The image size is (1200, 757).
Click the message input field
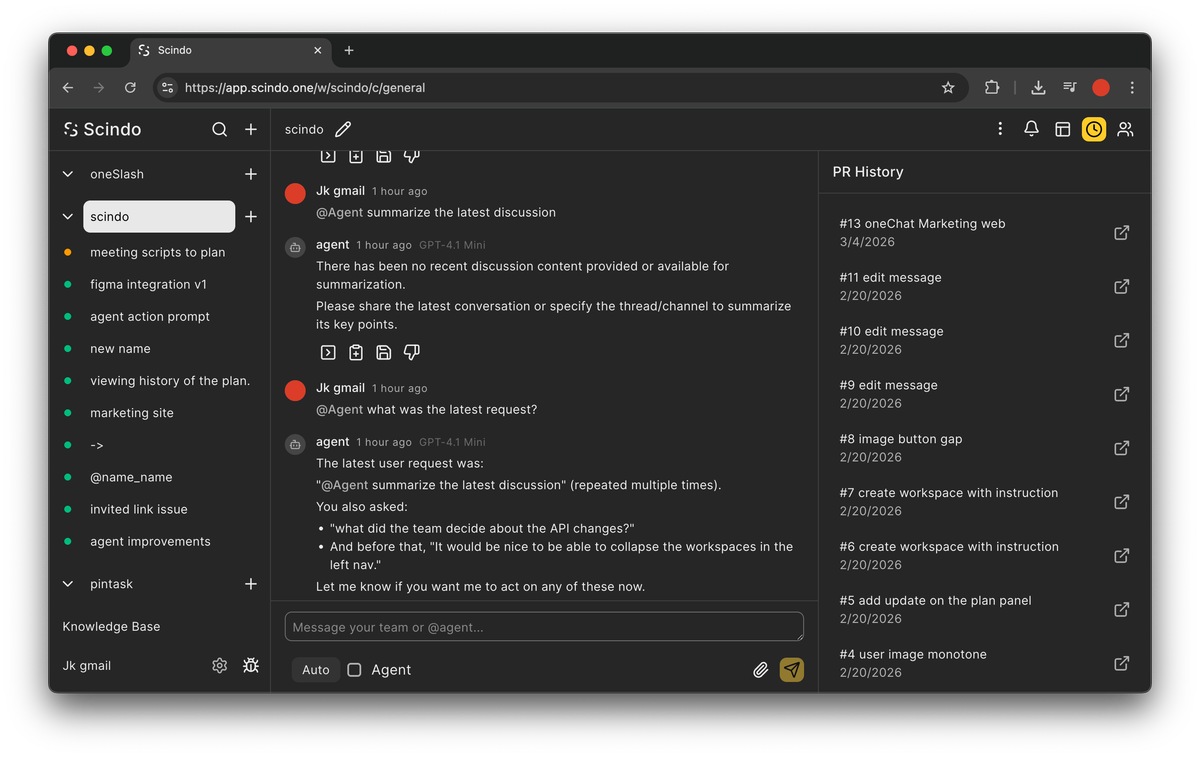coord(544,627)
